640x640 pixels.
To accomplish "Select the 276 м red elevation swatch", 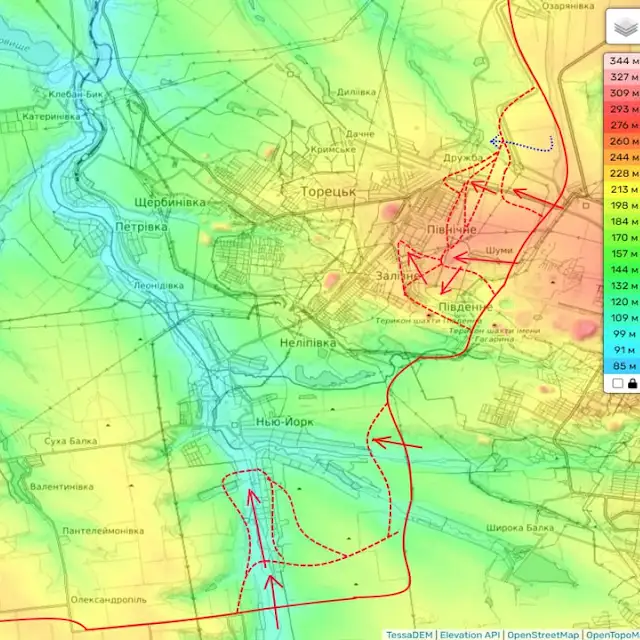I will 620,125.
